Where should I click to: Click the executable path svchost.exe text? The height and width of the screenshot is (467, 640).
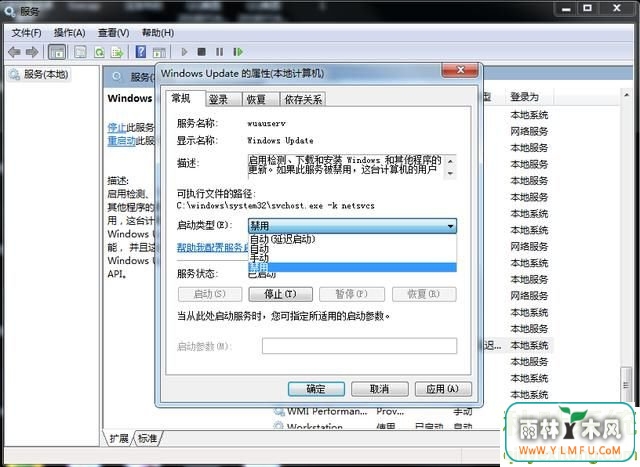click(x=276, y=206)
